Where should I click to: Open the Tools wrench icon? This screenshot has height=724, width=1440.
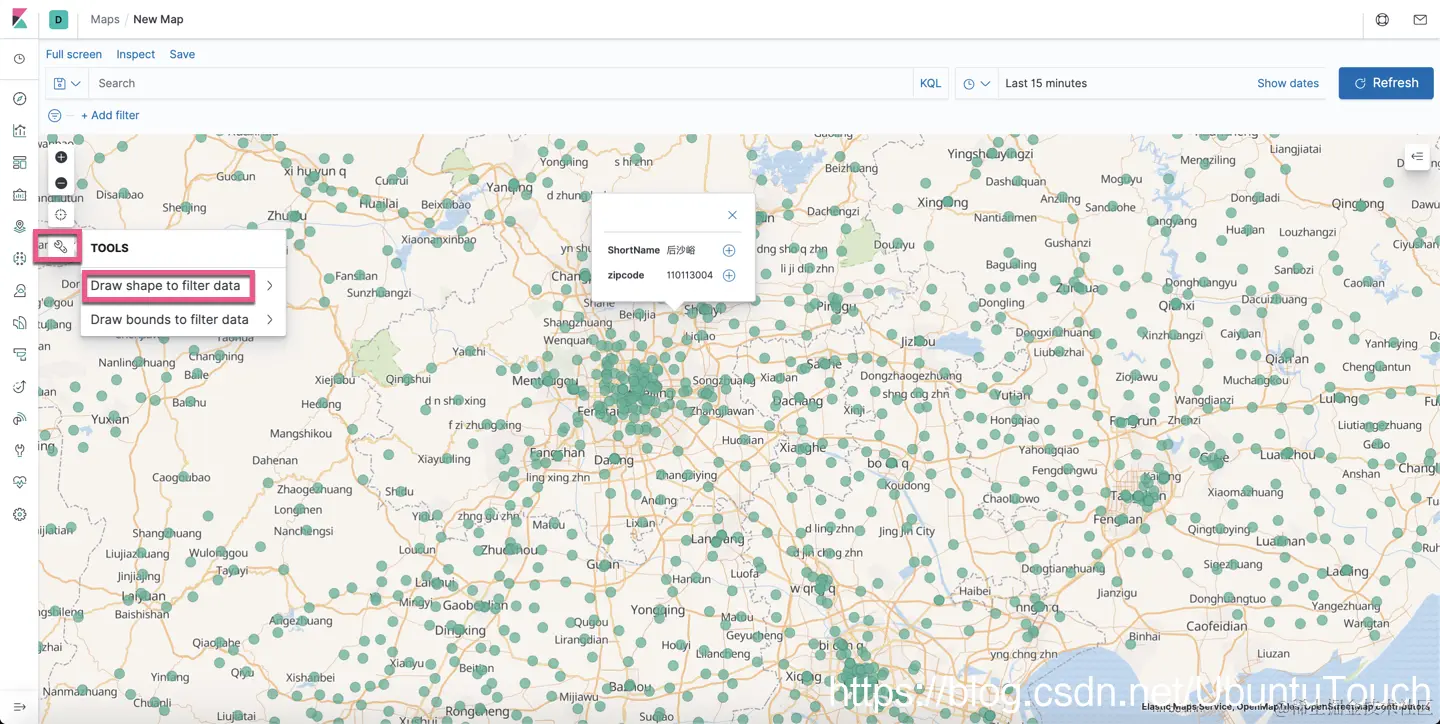pyautogui.click(x=61, y=246)
